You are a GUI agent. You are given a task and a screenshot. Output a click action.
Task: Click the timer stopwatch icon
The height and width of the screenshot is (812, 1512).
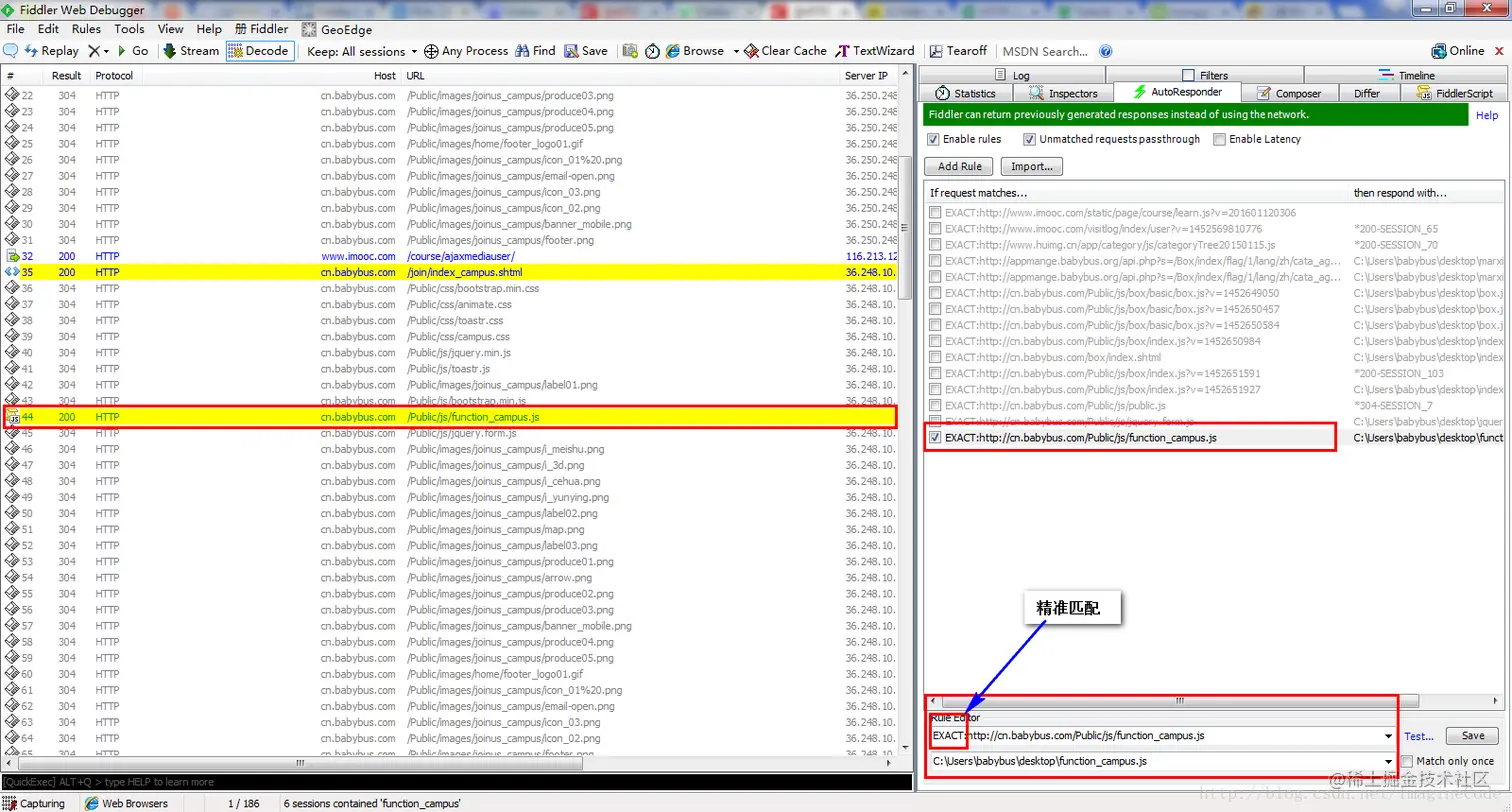point(652,51)
